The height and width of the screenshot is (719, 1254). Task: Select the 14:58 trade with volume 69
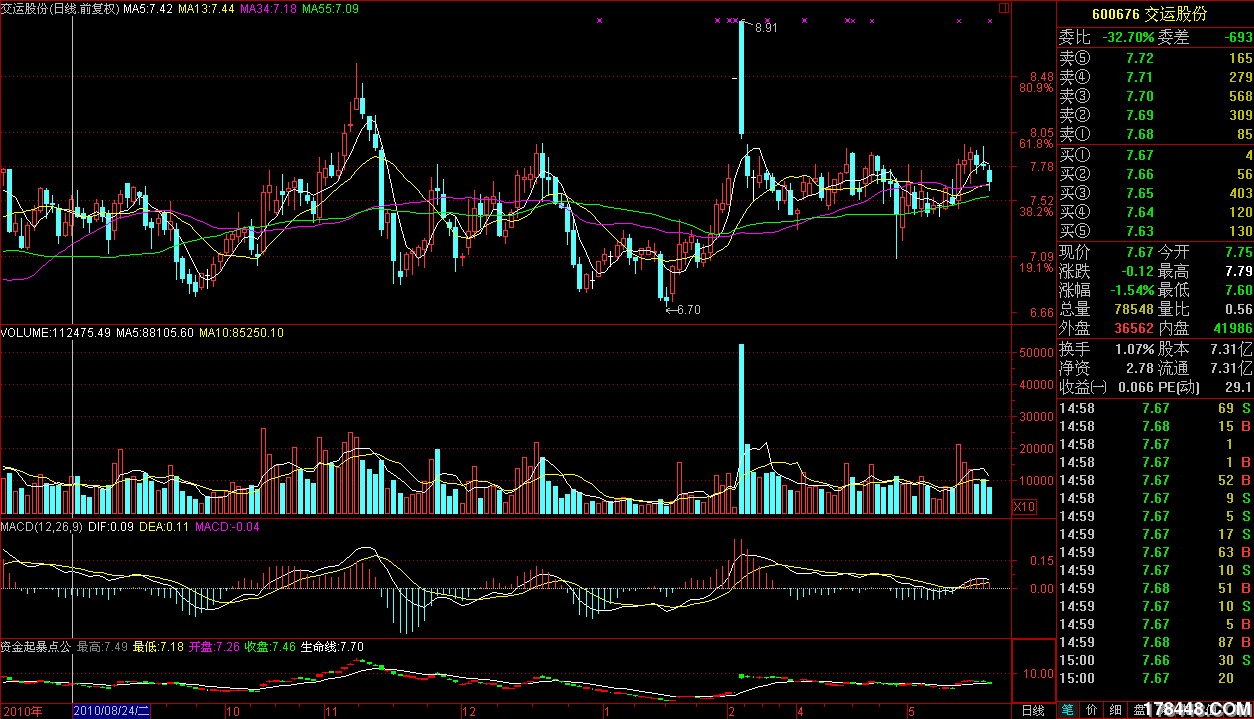pyautogui.click(x=1155, y=408)
